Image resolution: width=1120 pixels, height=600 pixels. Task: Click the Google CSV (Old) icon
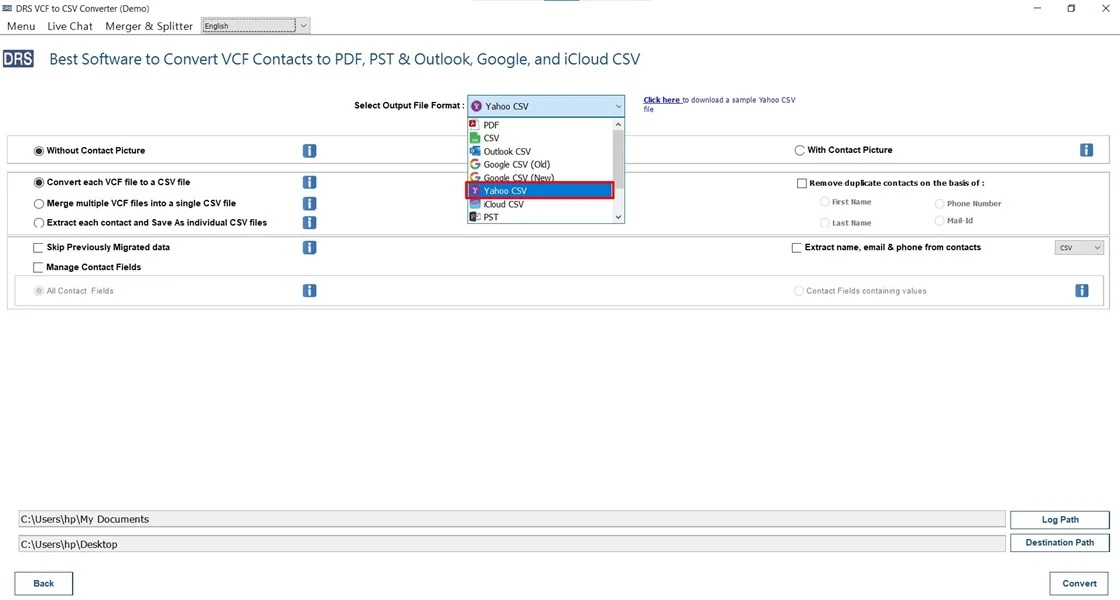[x=474, y=164]
